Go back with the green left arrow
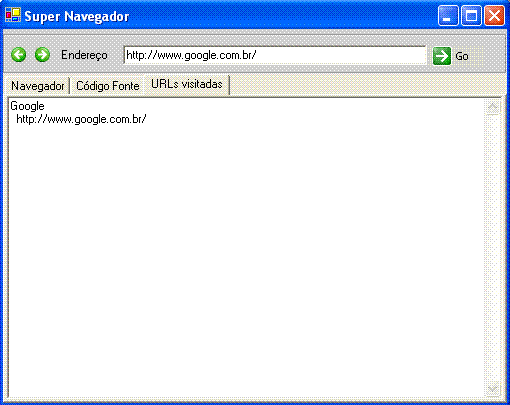The image size is (510, 405). tap(19, 55)
